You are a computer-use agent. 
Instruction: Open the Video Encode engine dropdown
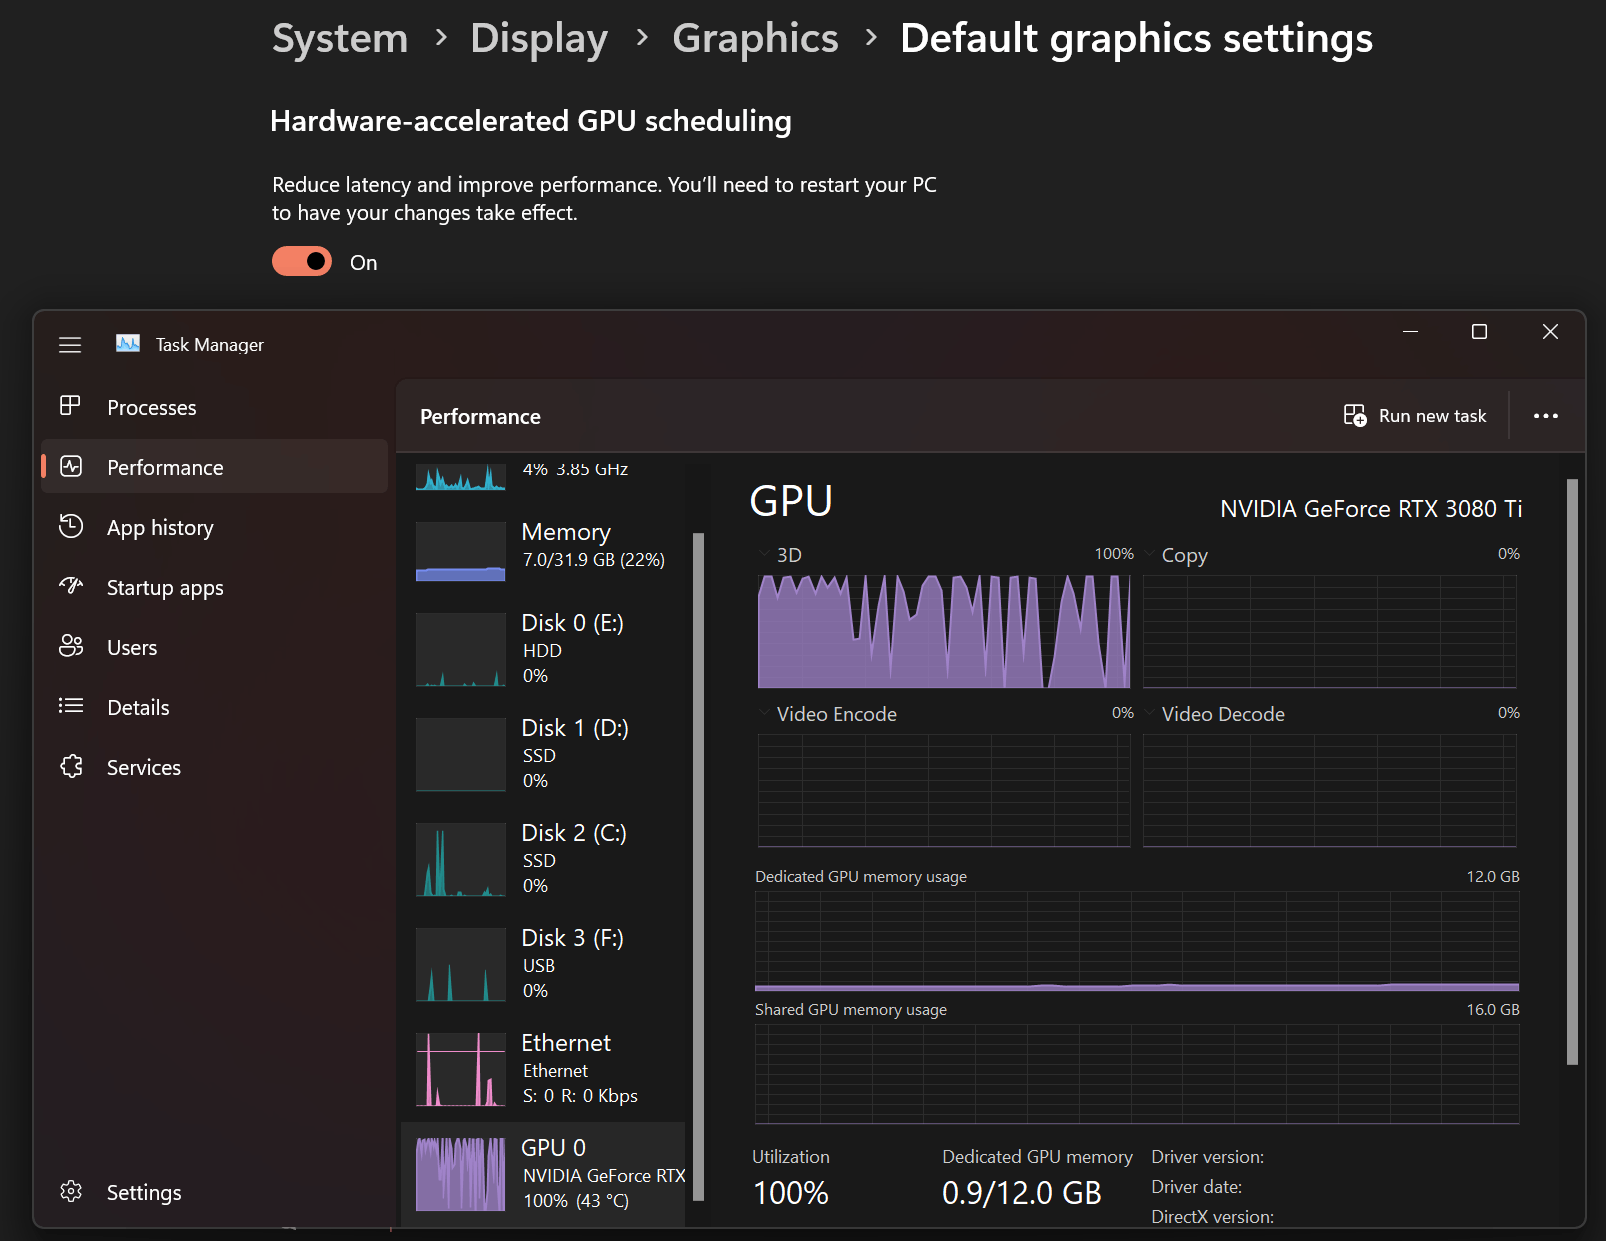tap(765, 713)
